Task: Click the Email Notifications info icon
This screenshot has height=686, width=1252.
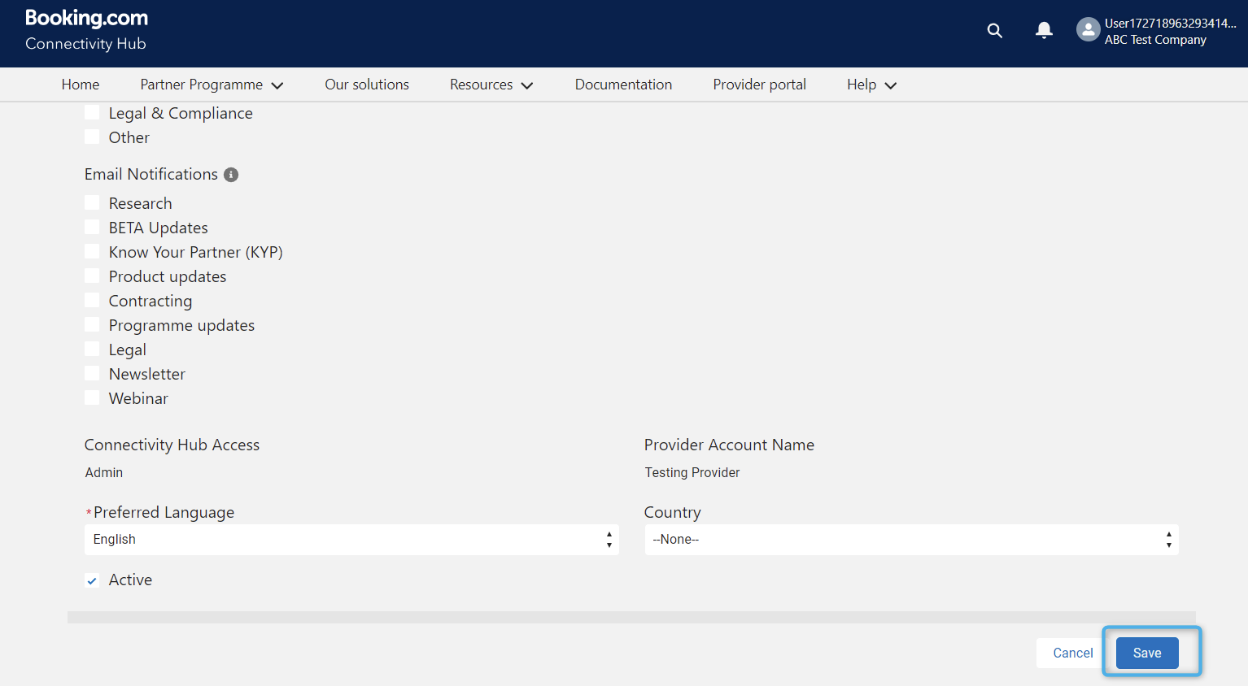Action: tap(231, 175)
